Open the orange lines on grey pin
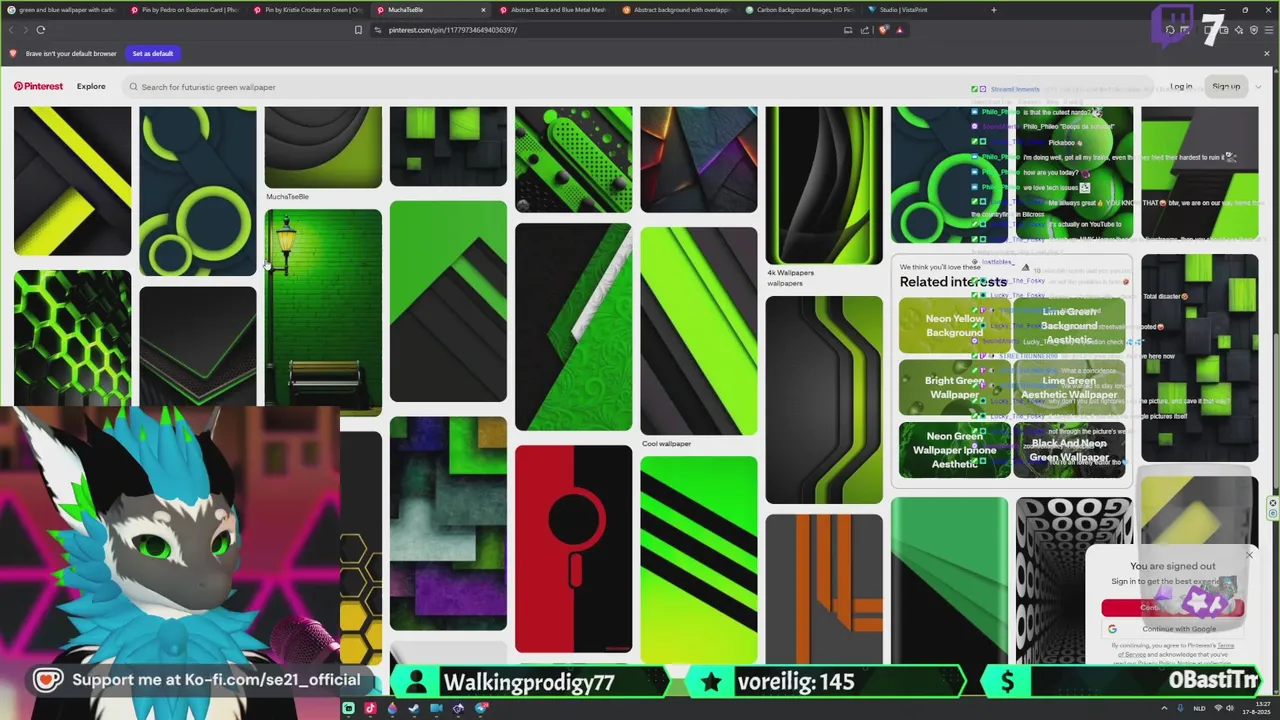 click(x=824, y=590)
